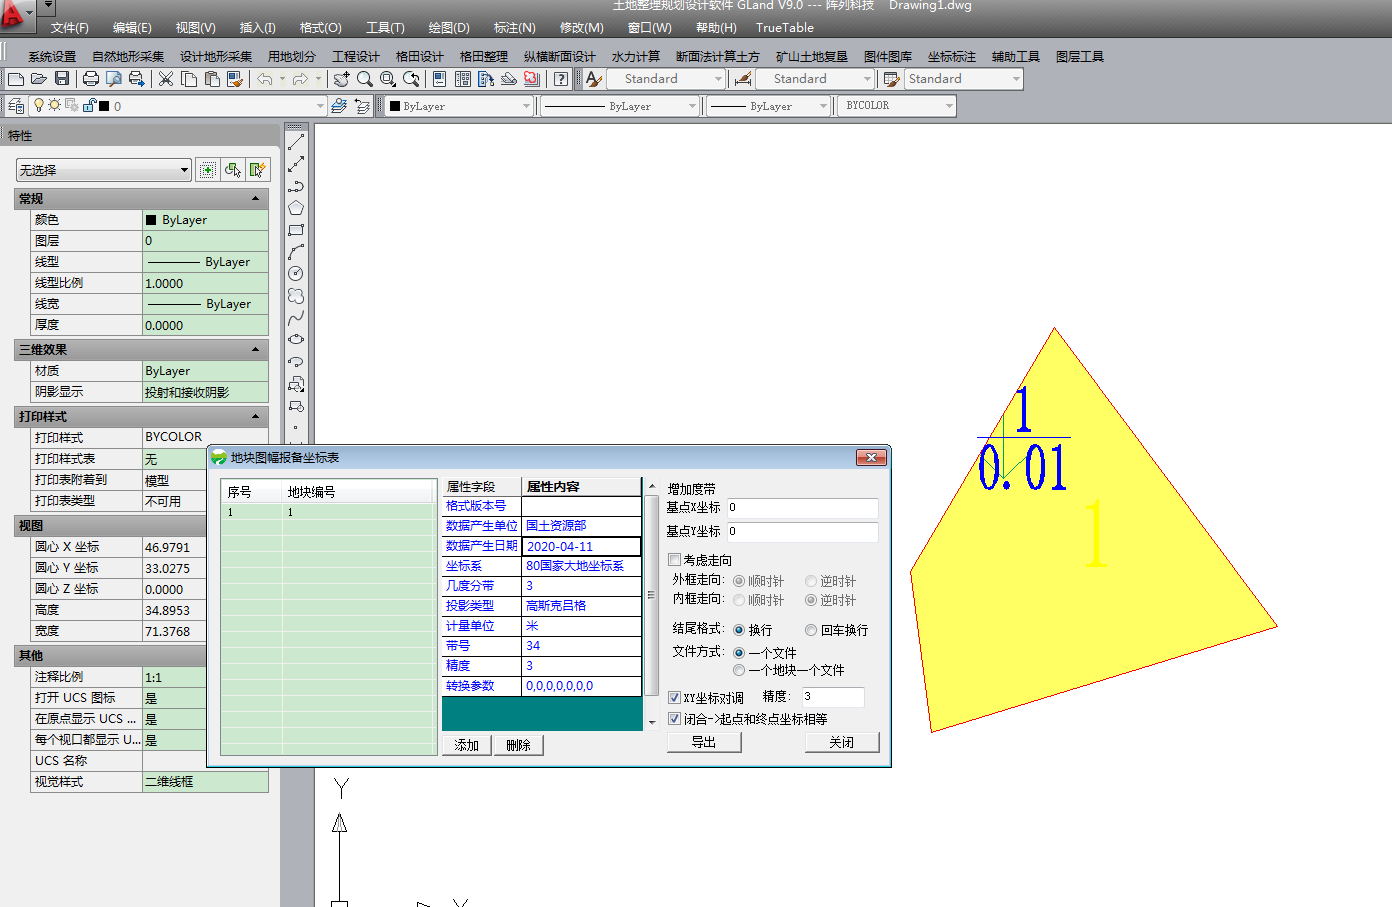Screen dimensions: 1392x907
Task: Open the 系统设置 menu
Action: coord(52,57)
